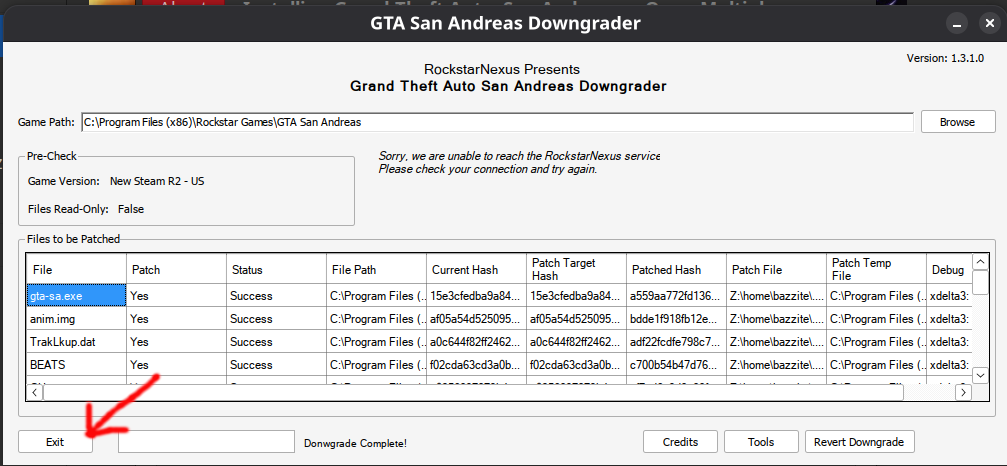Image resolution: width=1007 pixels, height=466 pixels.
Task: Click current hash af05a54d525095... for anim.img
Action: (x=477, y=319)
